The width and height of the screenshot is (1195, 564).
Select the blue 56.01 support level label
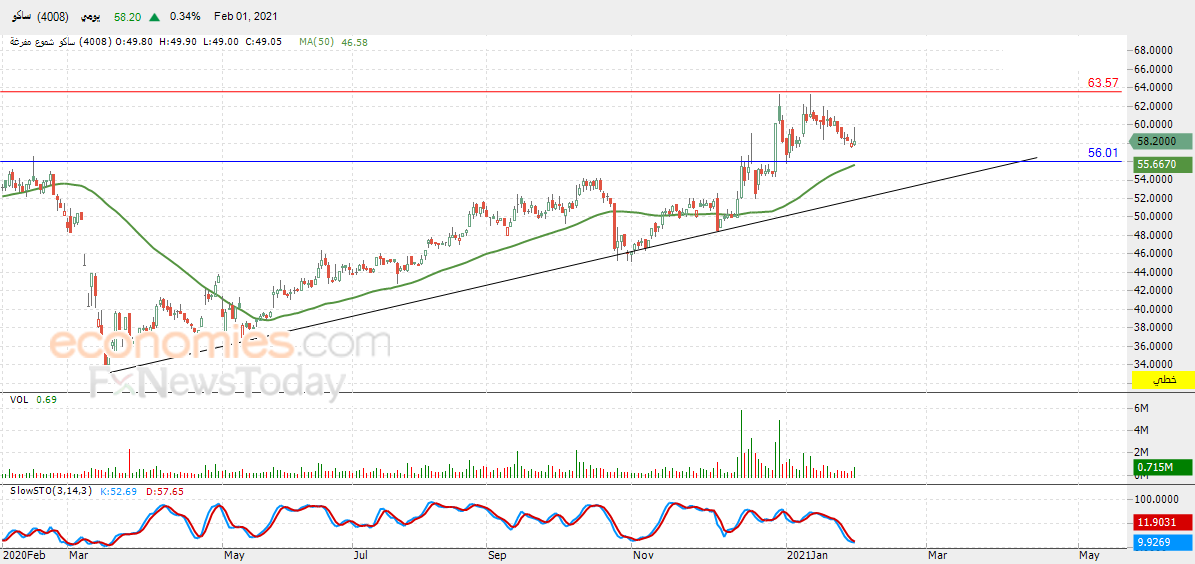pyautogui.click(x=1103, y=152)
